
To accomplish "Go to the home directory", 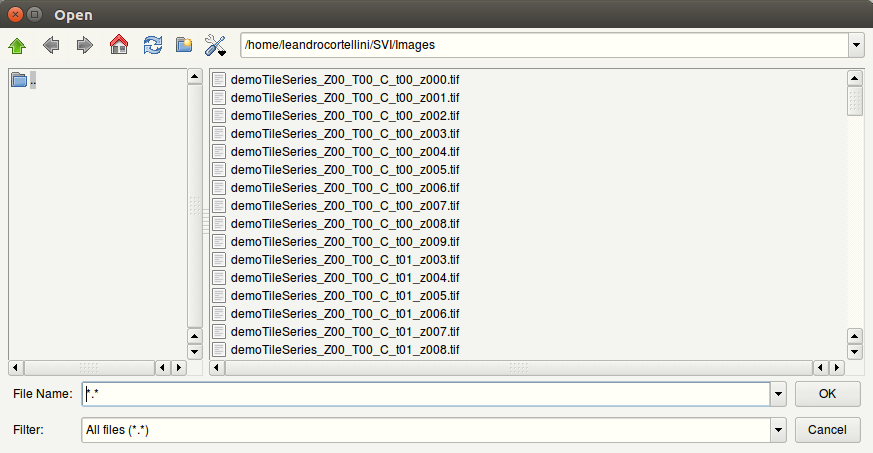I will pyautogui.click(x=119, y=45).
